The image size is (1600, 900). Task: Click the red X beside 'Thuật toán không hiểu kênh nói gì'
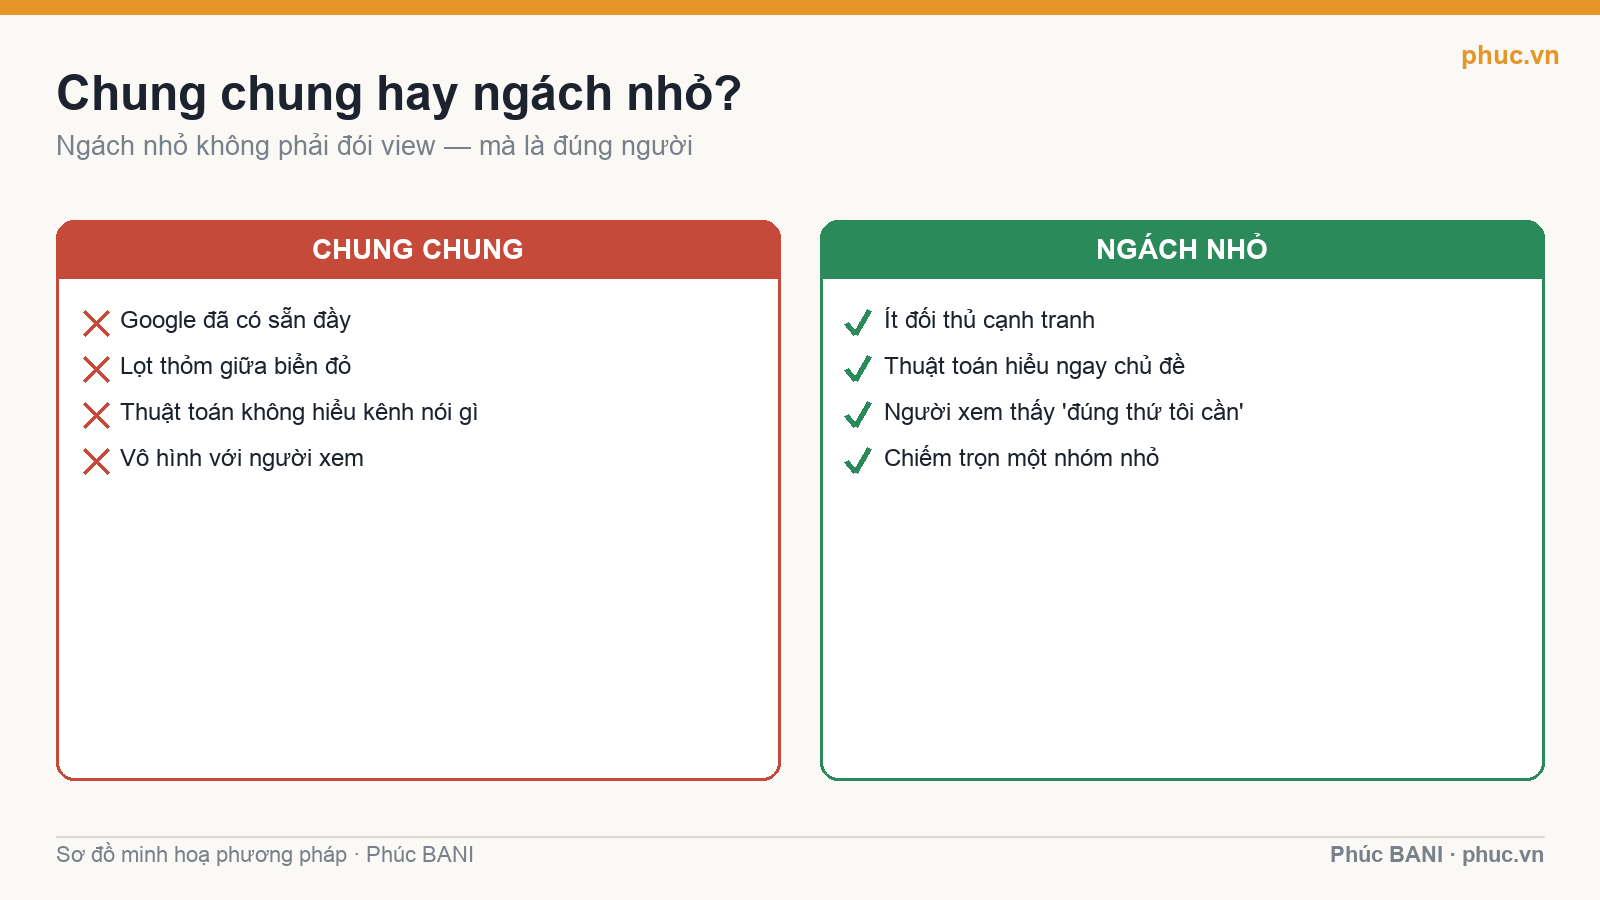pos(96,415)
